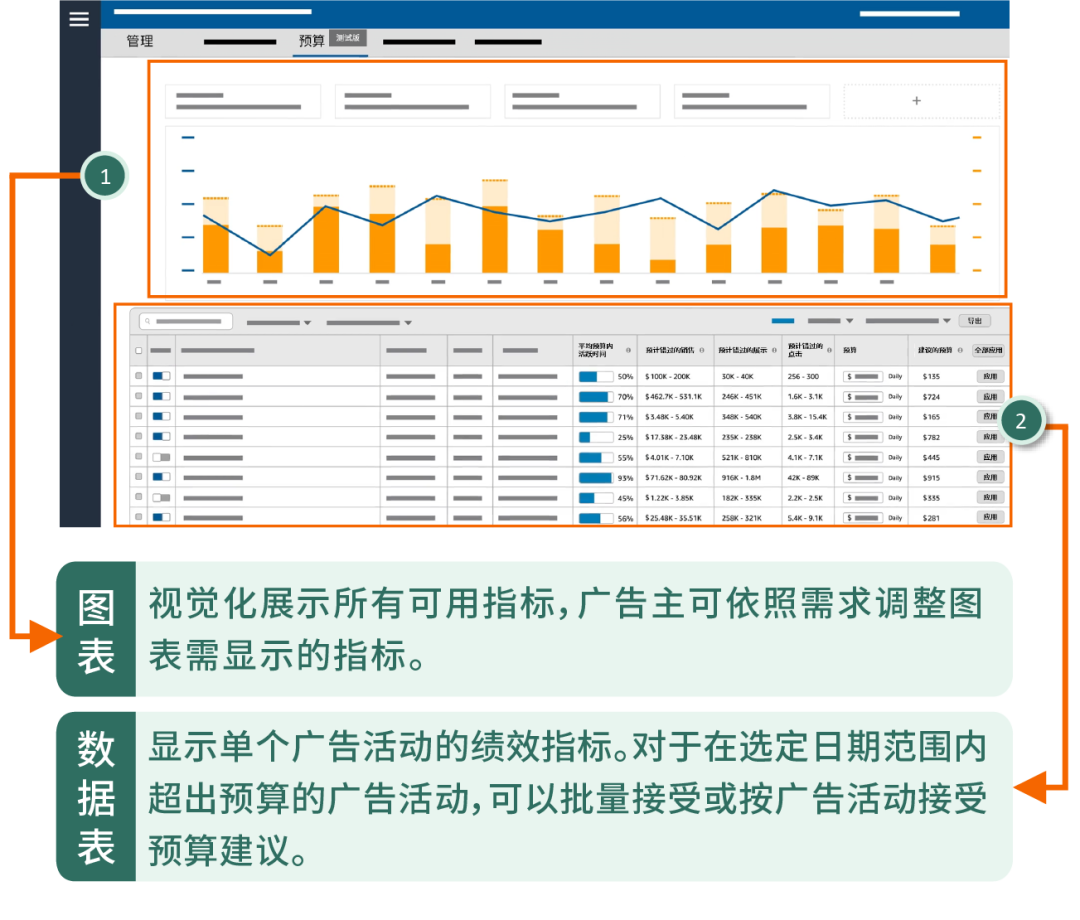Viewport: 1080px width, 920px height.
Task: Click the 测试版 badge next to 预算
Action: click(348, 38)
